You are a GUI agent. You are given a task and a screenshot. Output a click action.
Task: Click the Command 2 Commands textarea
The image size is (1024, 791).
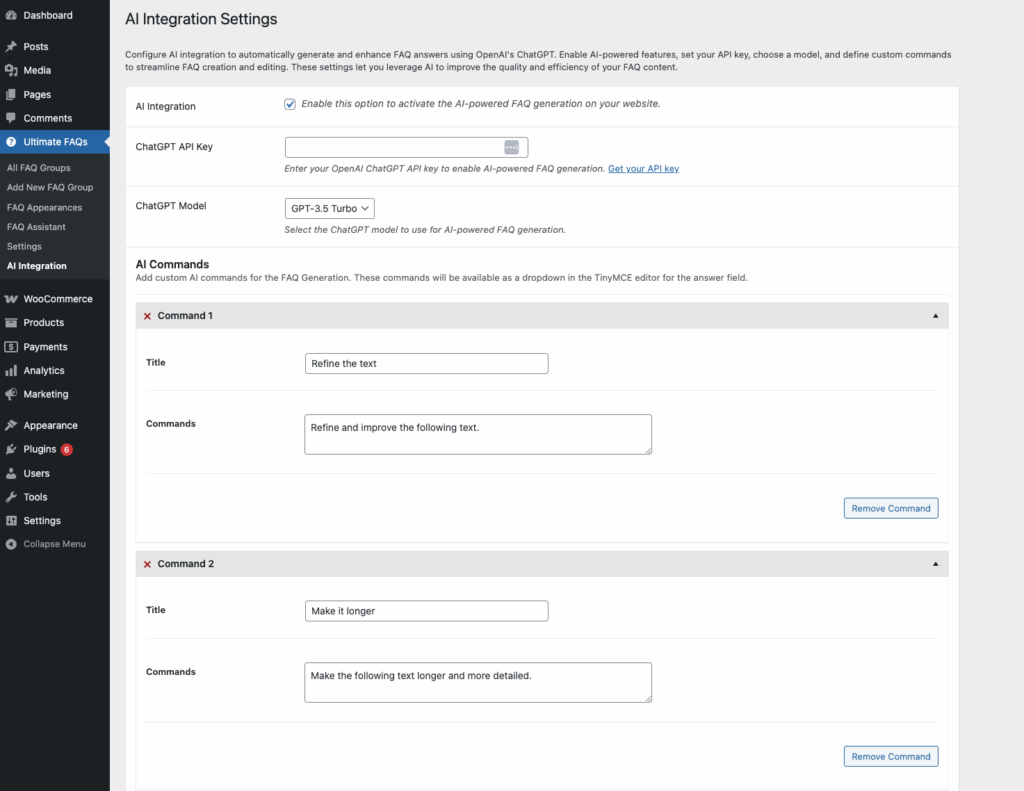478,683
